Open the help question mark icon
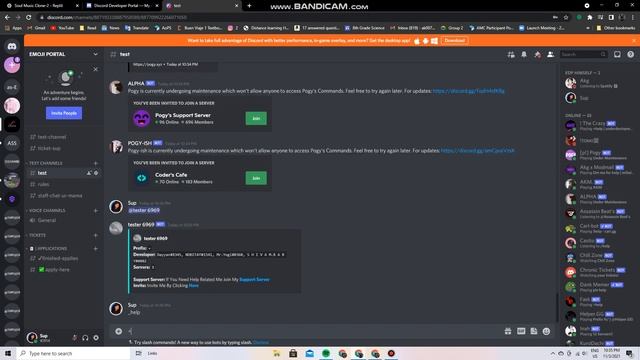Screen dimensions: 640x360 (x=631, y=54)
